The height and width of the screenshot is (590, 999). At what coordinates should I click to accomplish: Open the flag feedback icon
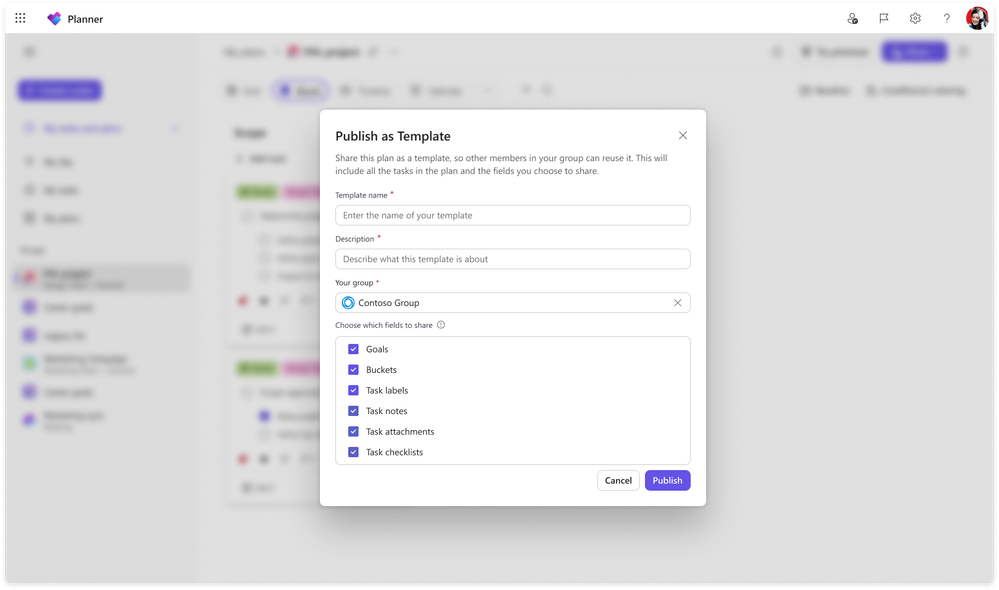[884, 18]
